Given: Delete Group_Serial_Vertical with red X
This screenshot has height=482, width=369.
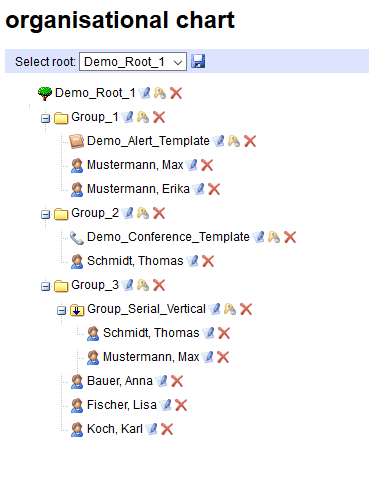Looking at the screenshot, I should pyautogui.click(x=246, y=309).
